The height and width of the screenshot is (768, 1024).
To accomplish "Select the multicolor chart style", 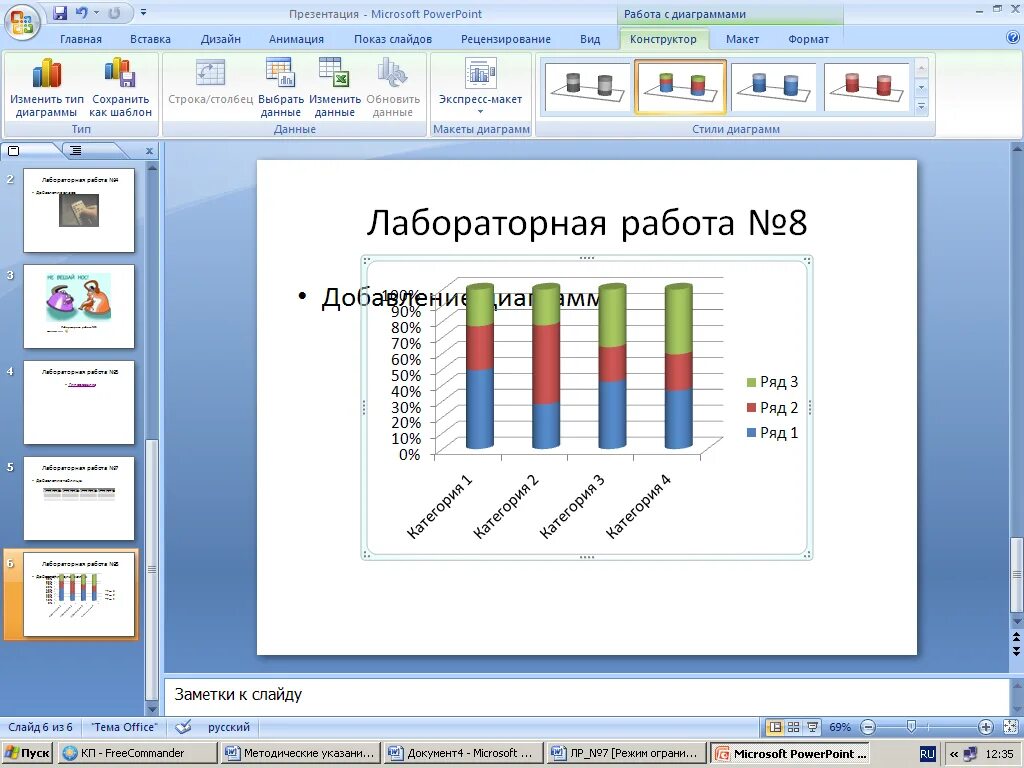I will [680, 88].
